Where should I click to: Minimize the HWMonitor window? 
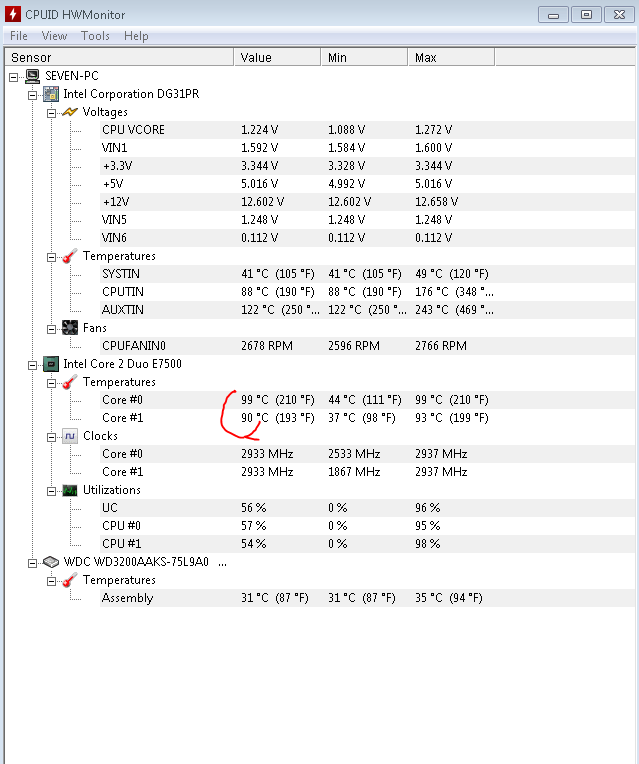click(553, 15)
